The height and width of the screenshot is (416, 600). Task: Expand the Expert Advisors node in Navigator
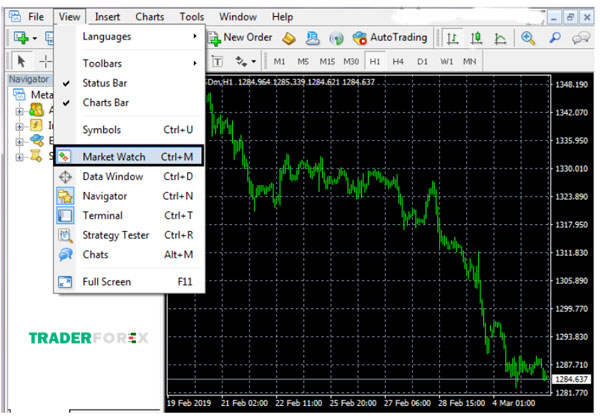[19, 142]
